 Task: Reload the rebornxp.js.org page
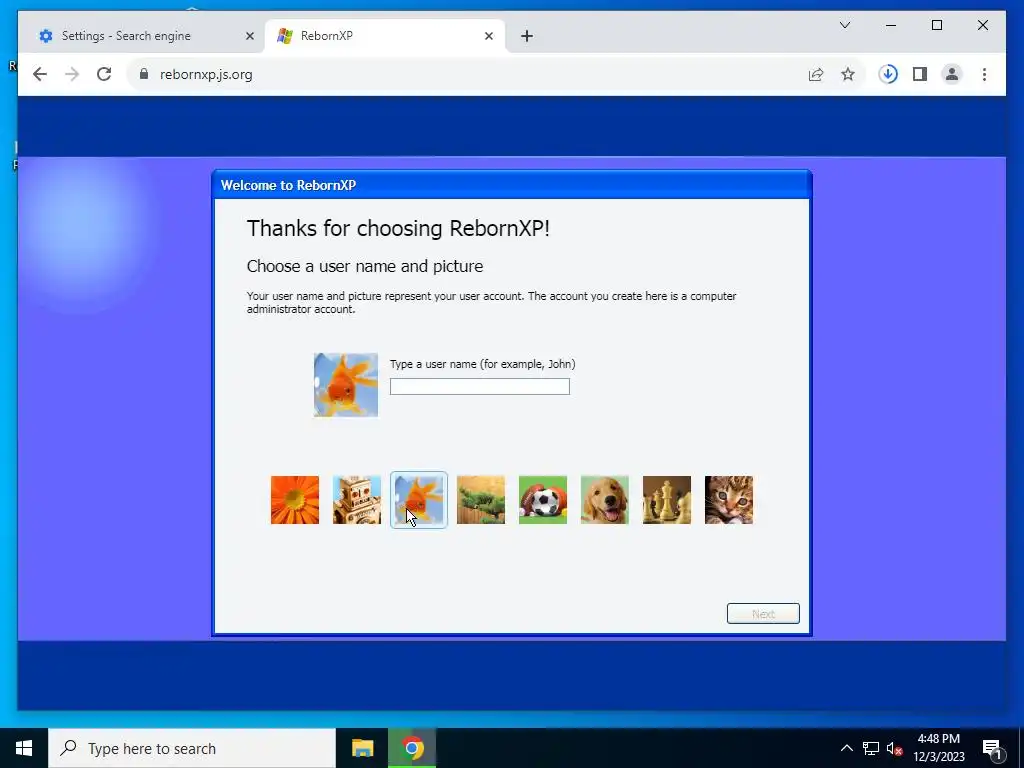click(x=104, y=74)
